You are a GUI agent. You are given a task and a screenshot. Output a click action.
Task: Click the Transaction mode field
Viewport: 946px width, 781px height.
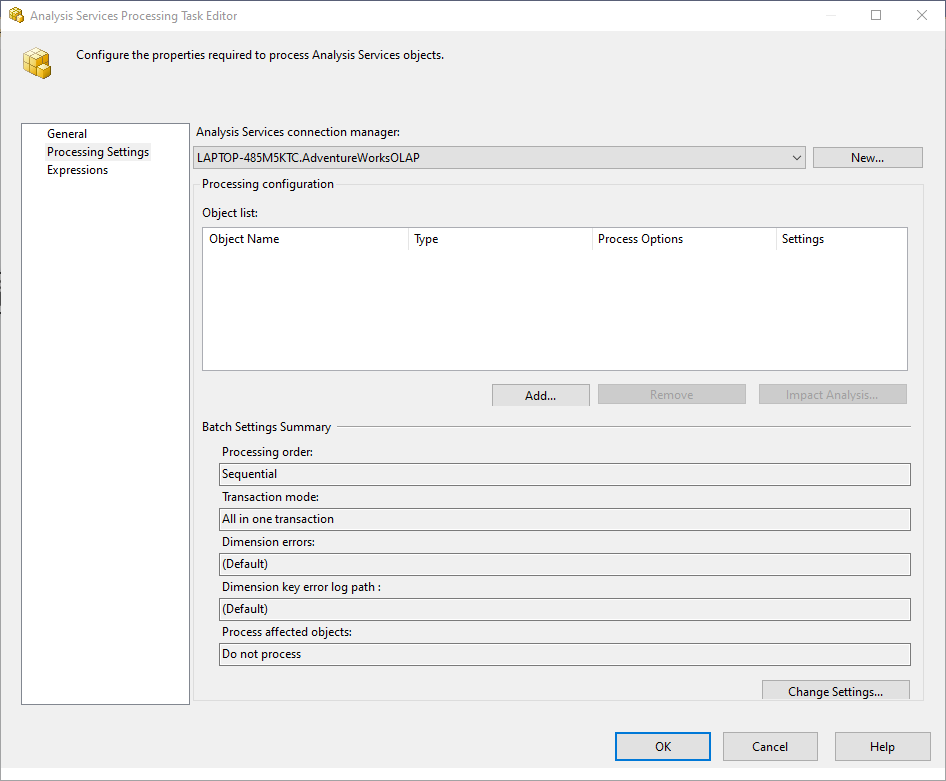tap(564, 519)
